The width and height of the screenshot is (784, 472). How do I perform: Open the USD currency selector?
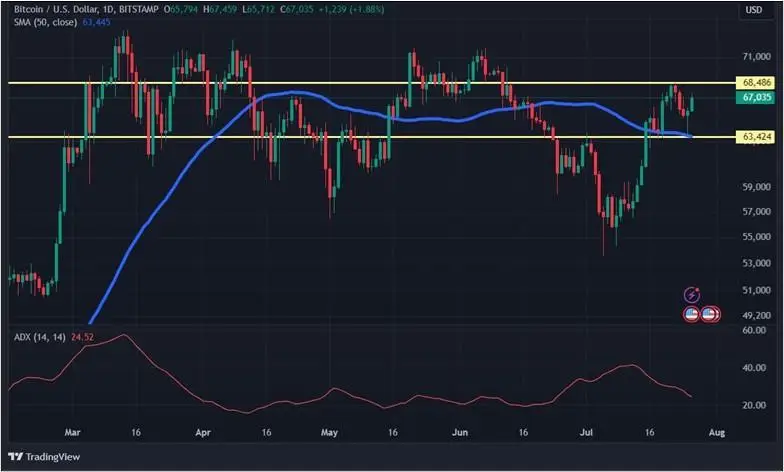click(x=754, y=10)
